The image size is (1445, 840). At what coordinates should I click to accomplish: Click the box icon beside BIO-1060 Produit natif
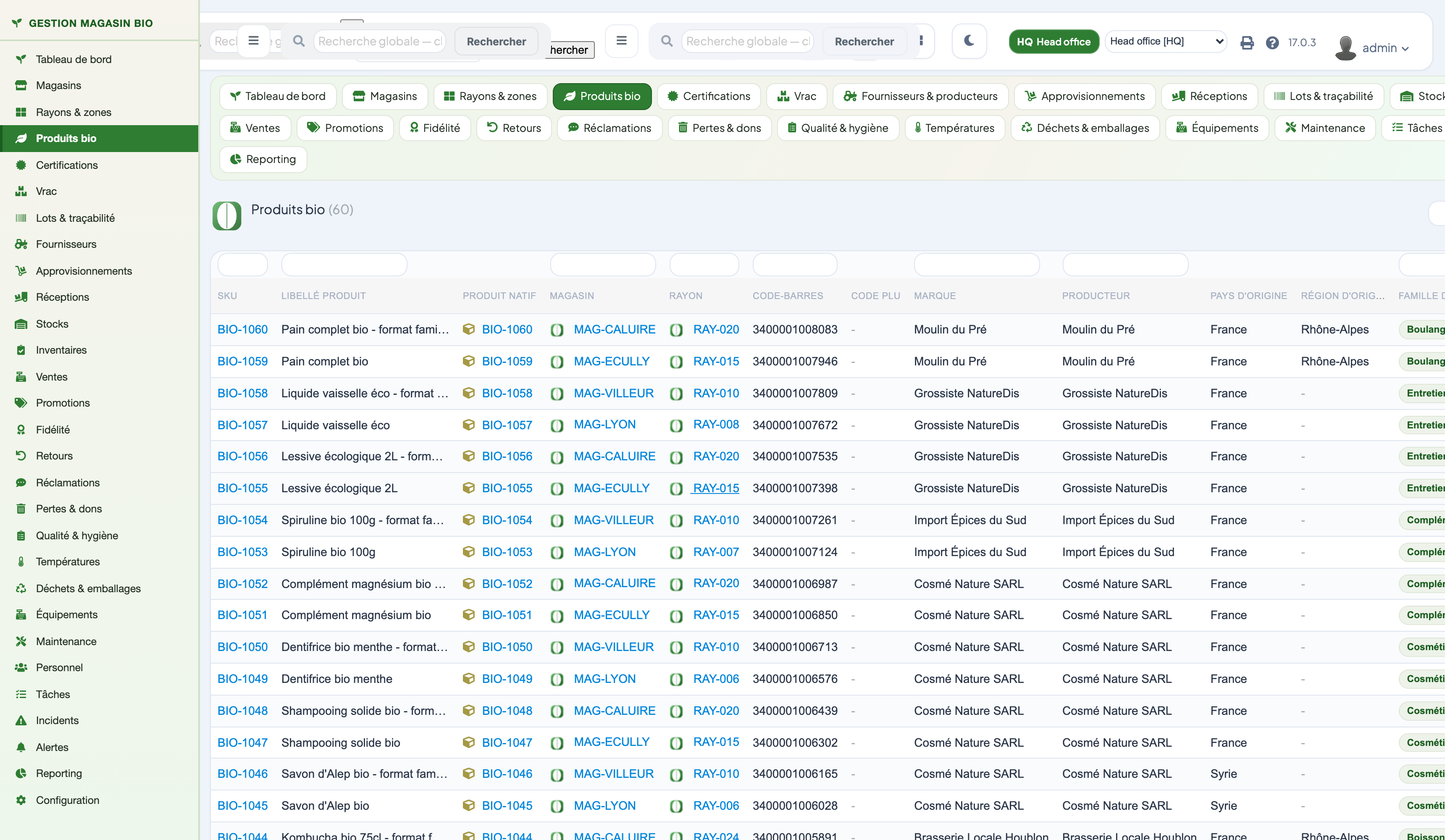(469, 330)
